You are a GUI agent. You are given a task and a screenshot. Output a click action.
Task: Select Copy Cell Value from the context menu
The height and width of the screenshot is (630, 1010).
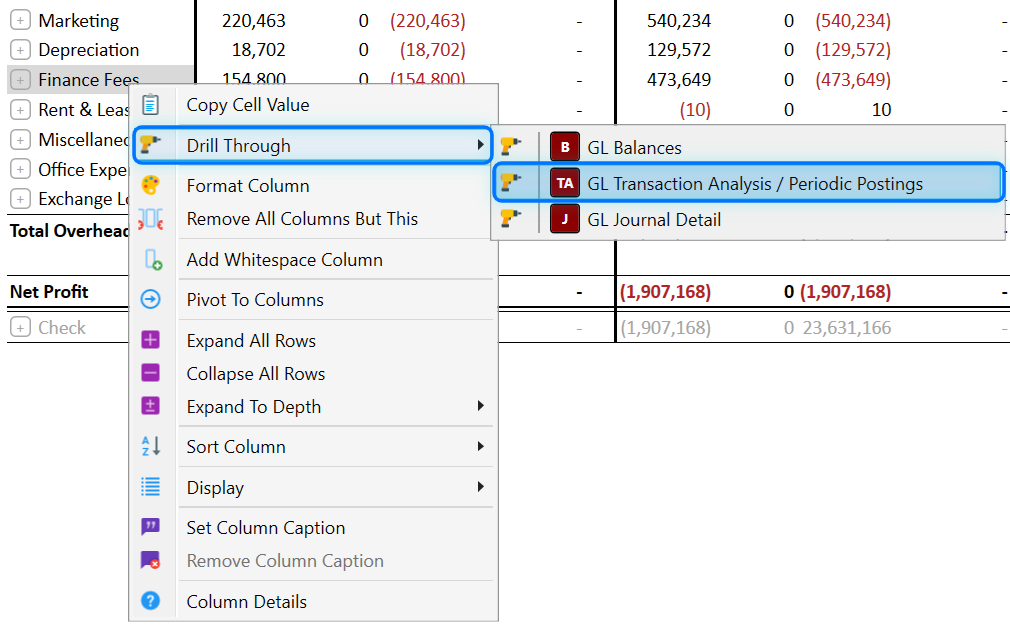coord(313,105)
